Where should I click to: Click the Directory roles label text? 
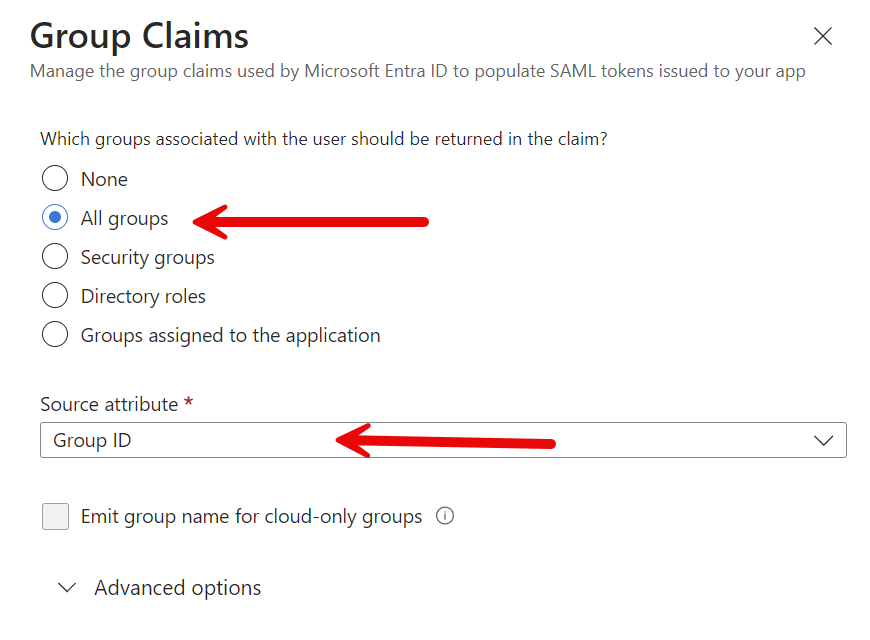tap(142, 295)
